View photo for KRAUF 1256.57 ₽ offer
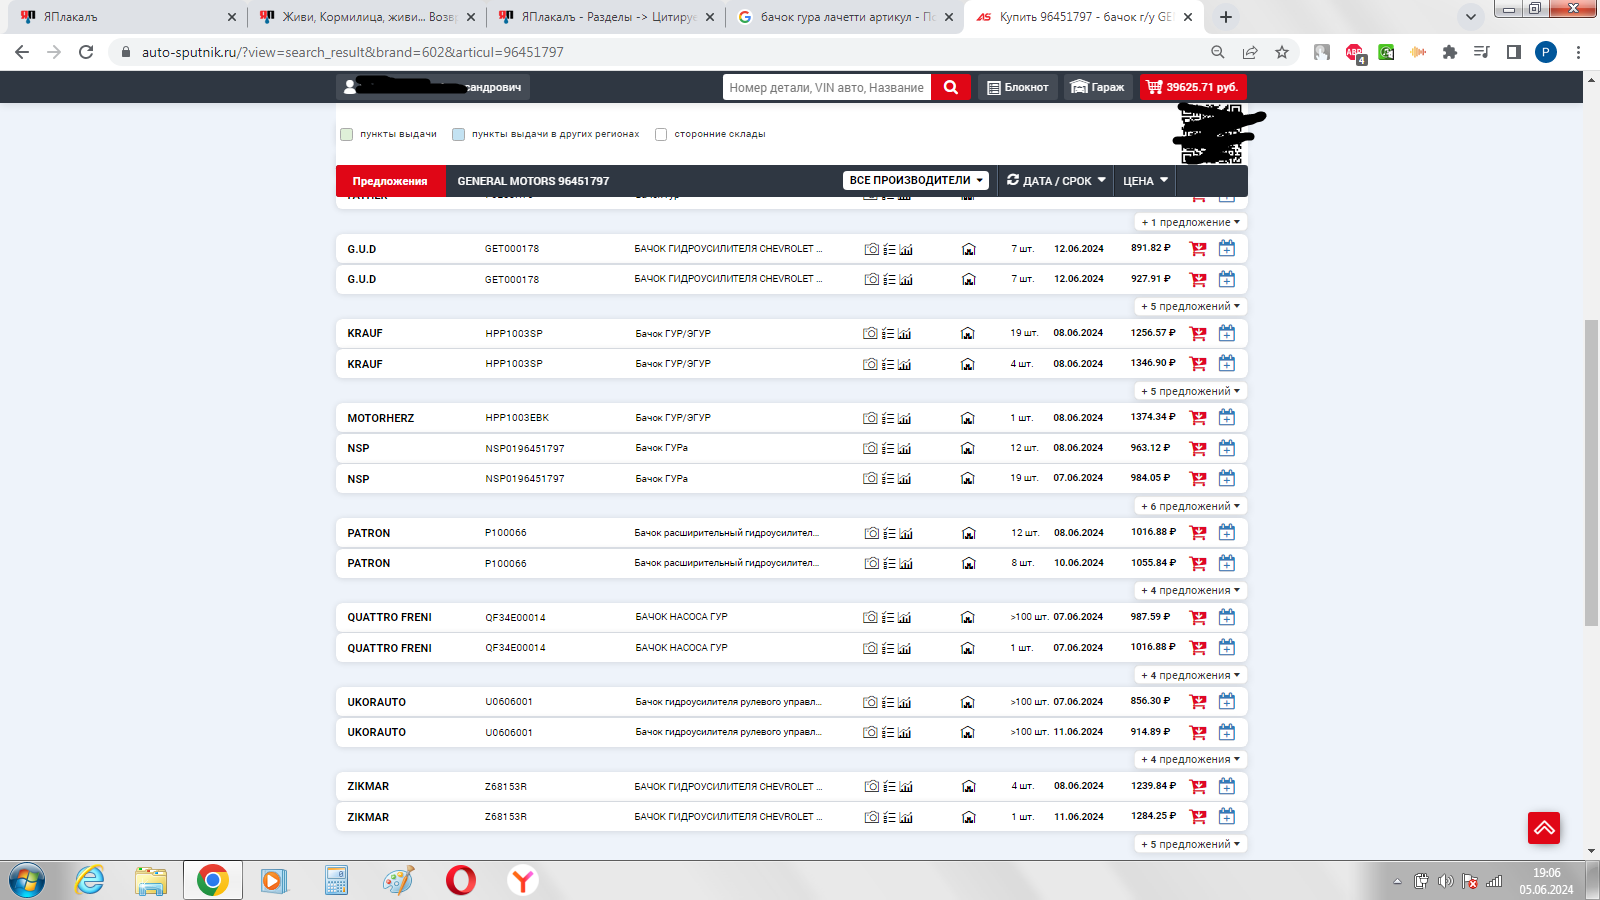 (x=870, y=333)
